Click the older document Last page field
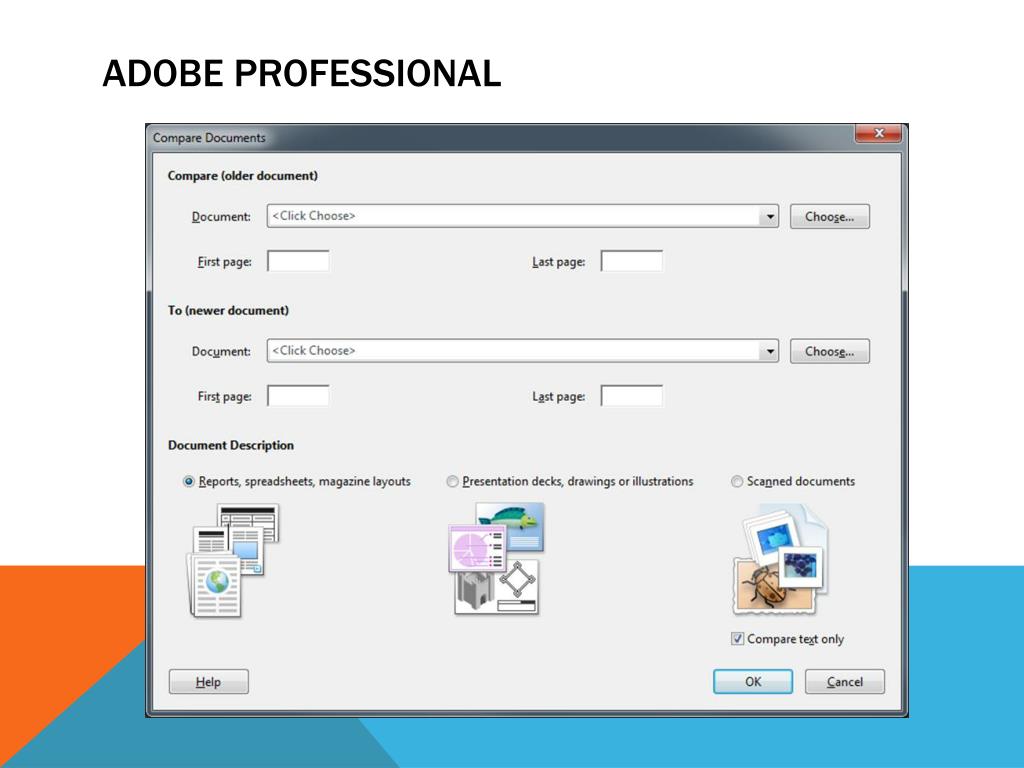The width and height of the screenshot is (1024, 768). point(632,261)
